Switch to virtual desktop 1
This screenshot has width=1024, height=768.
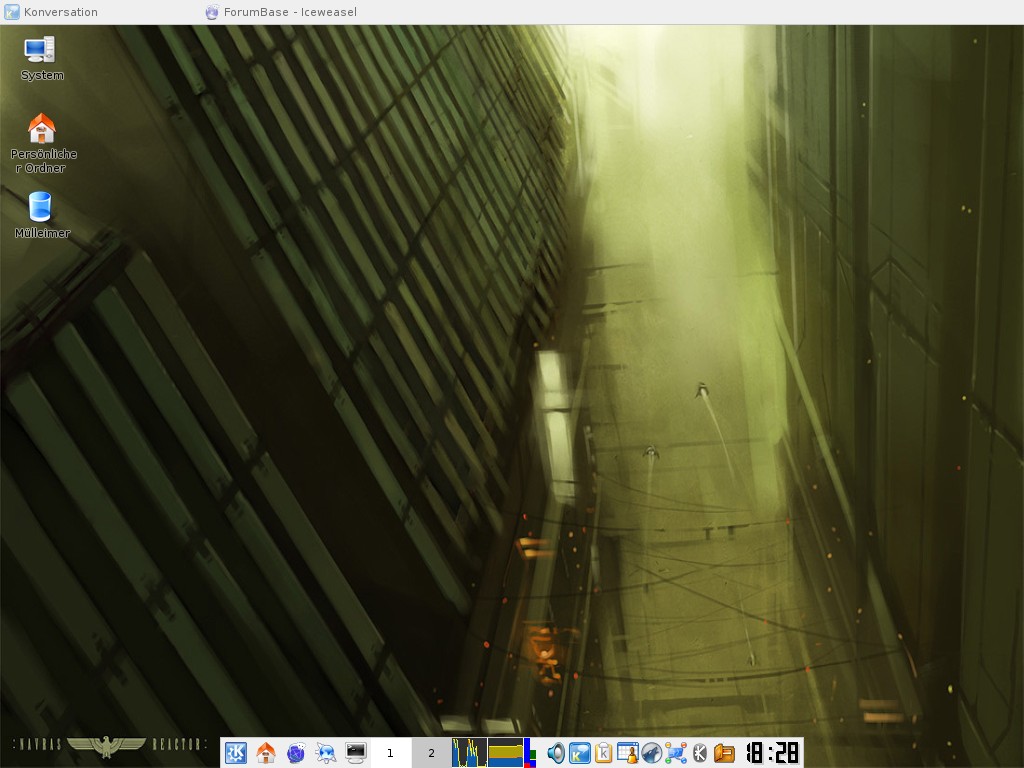(x=391, y=753)
